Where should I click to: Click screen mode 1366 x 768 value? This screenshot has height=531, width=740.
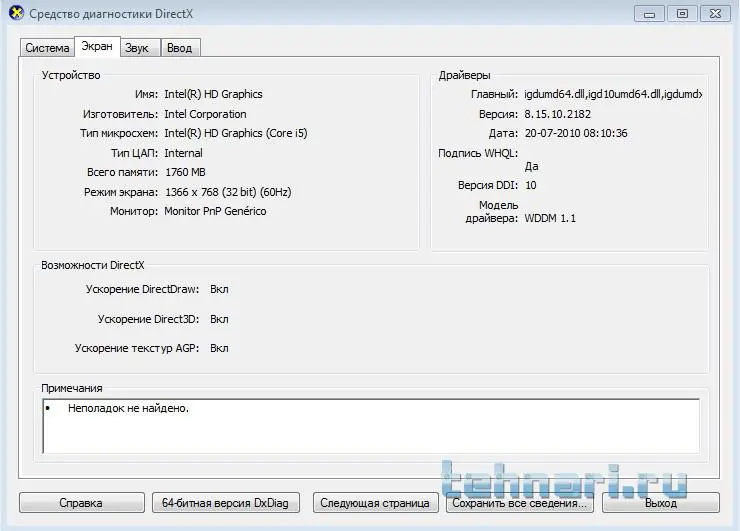pyautogui.click(x=228, y=192)
